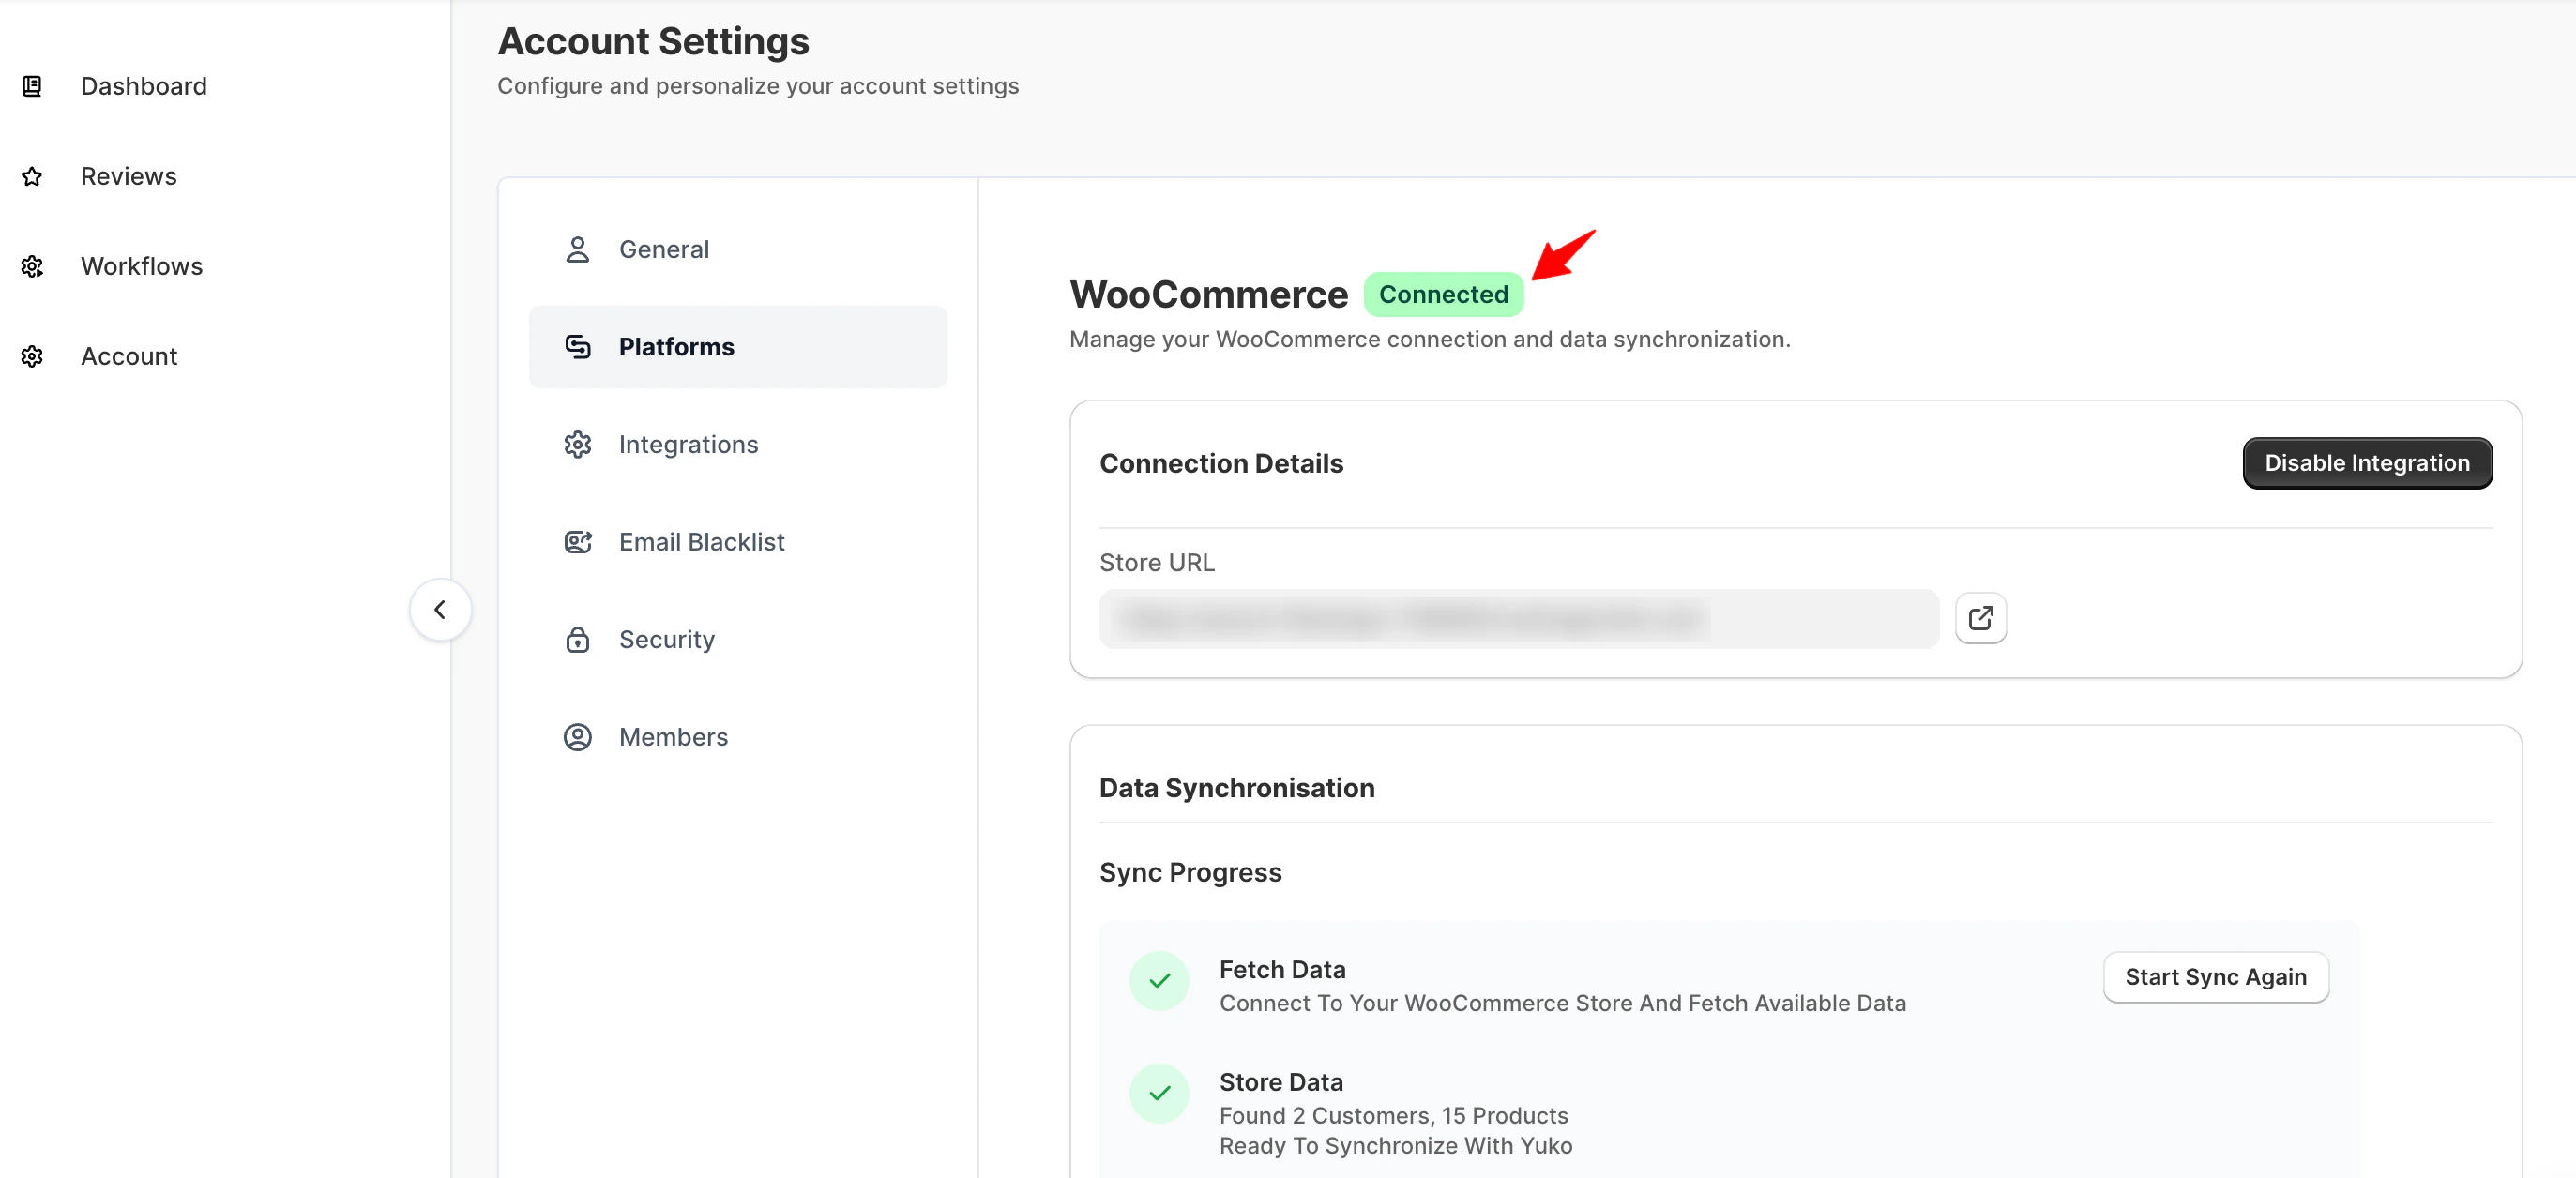This screenshot has width=2576, height=1178.
Task: Click 'Connect To Your WooCommerce Store' description
Action: (1562, 1003)
